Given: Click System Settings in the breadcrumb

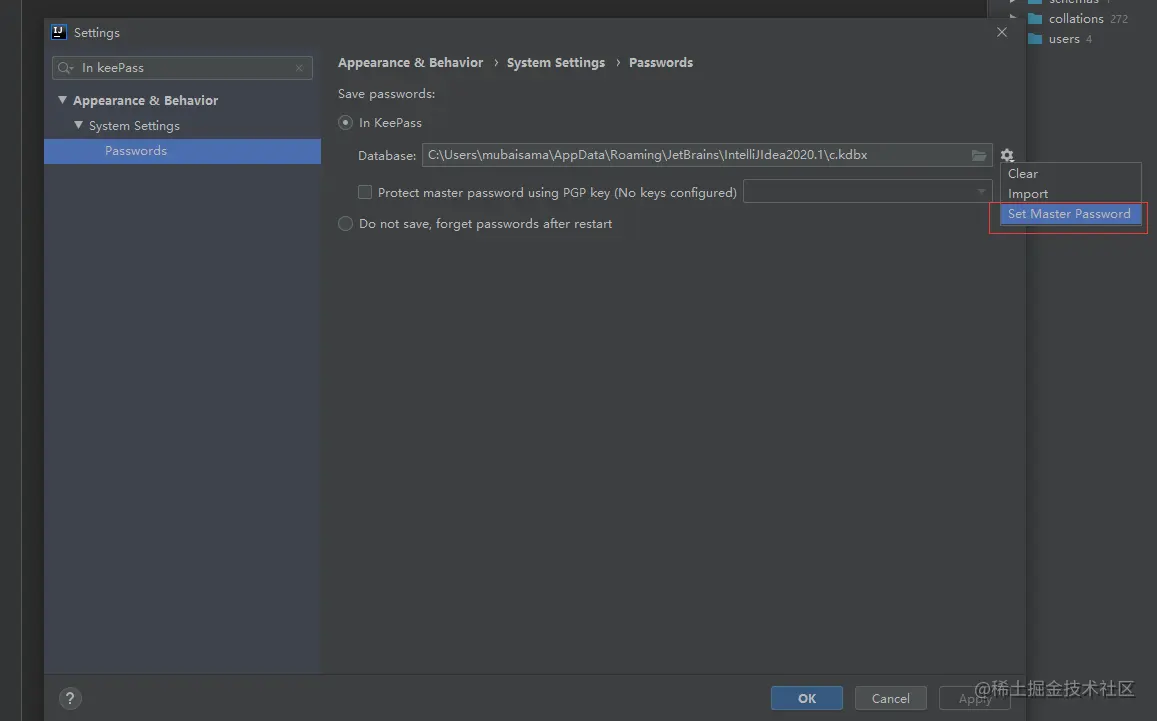Looking at the screenshot, I should 556,63.
